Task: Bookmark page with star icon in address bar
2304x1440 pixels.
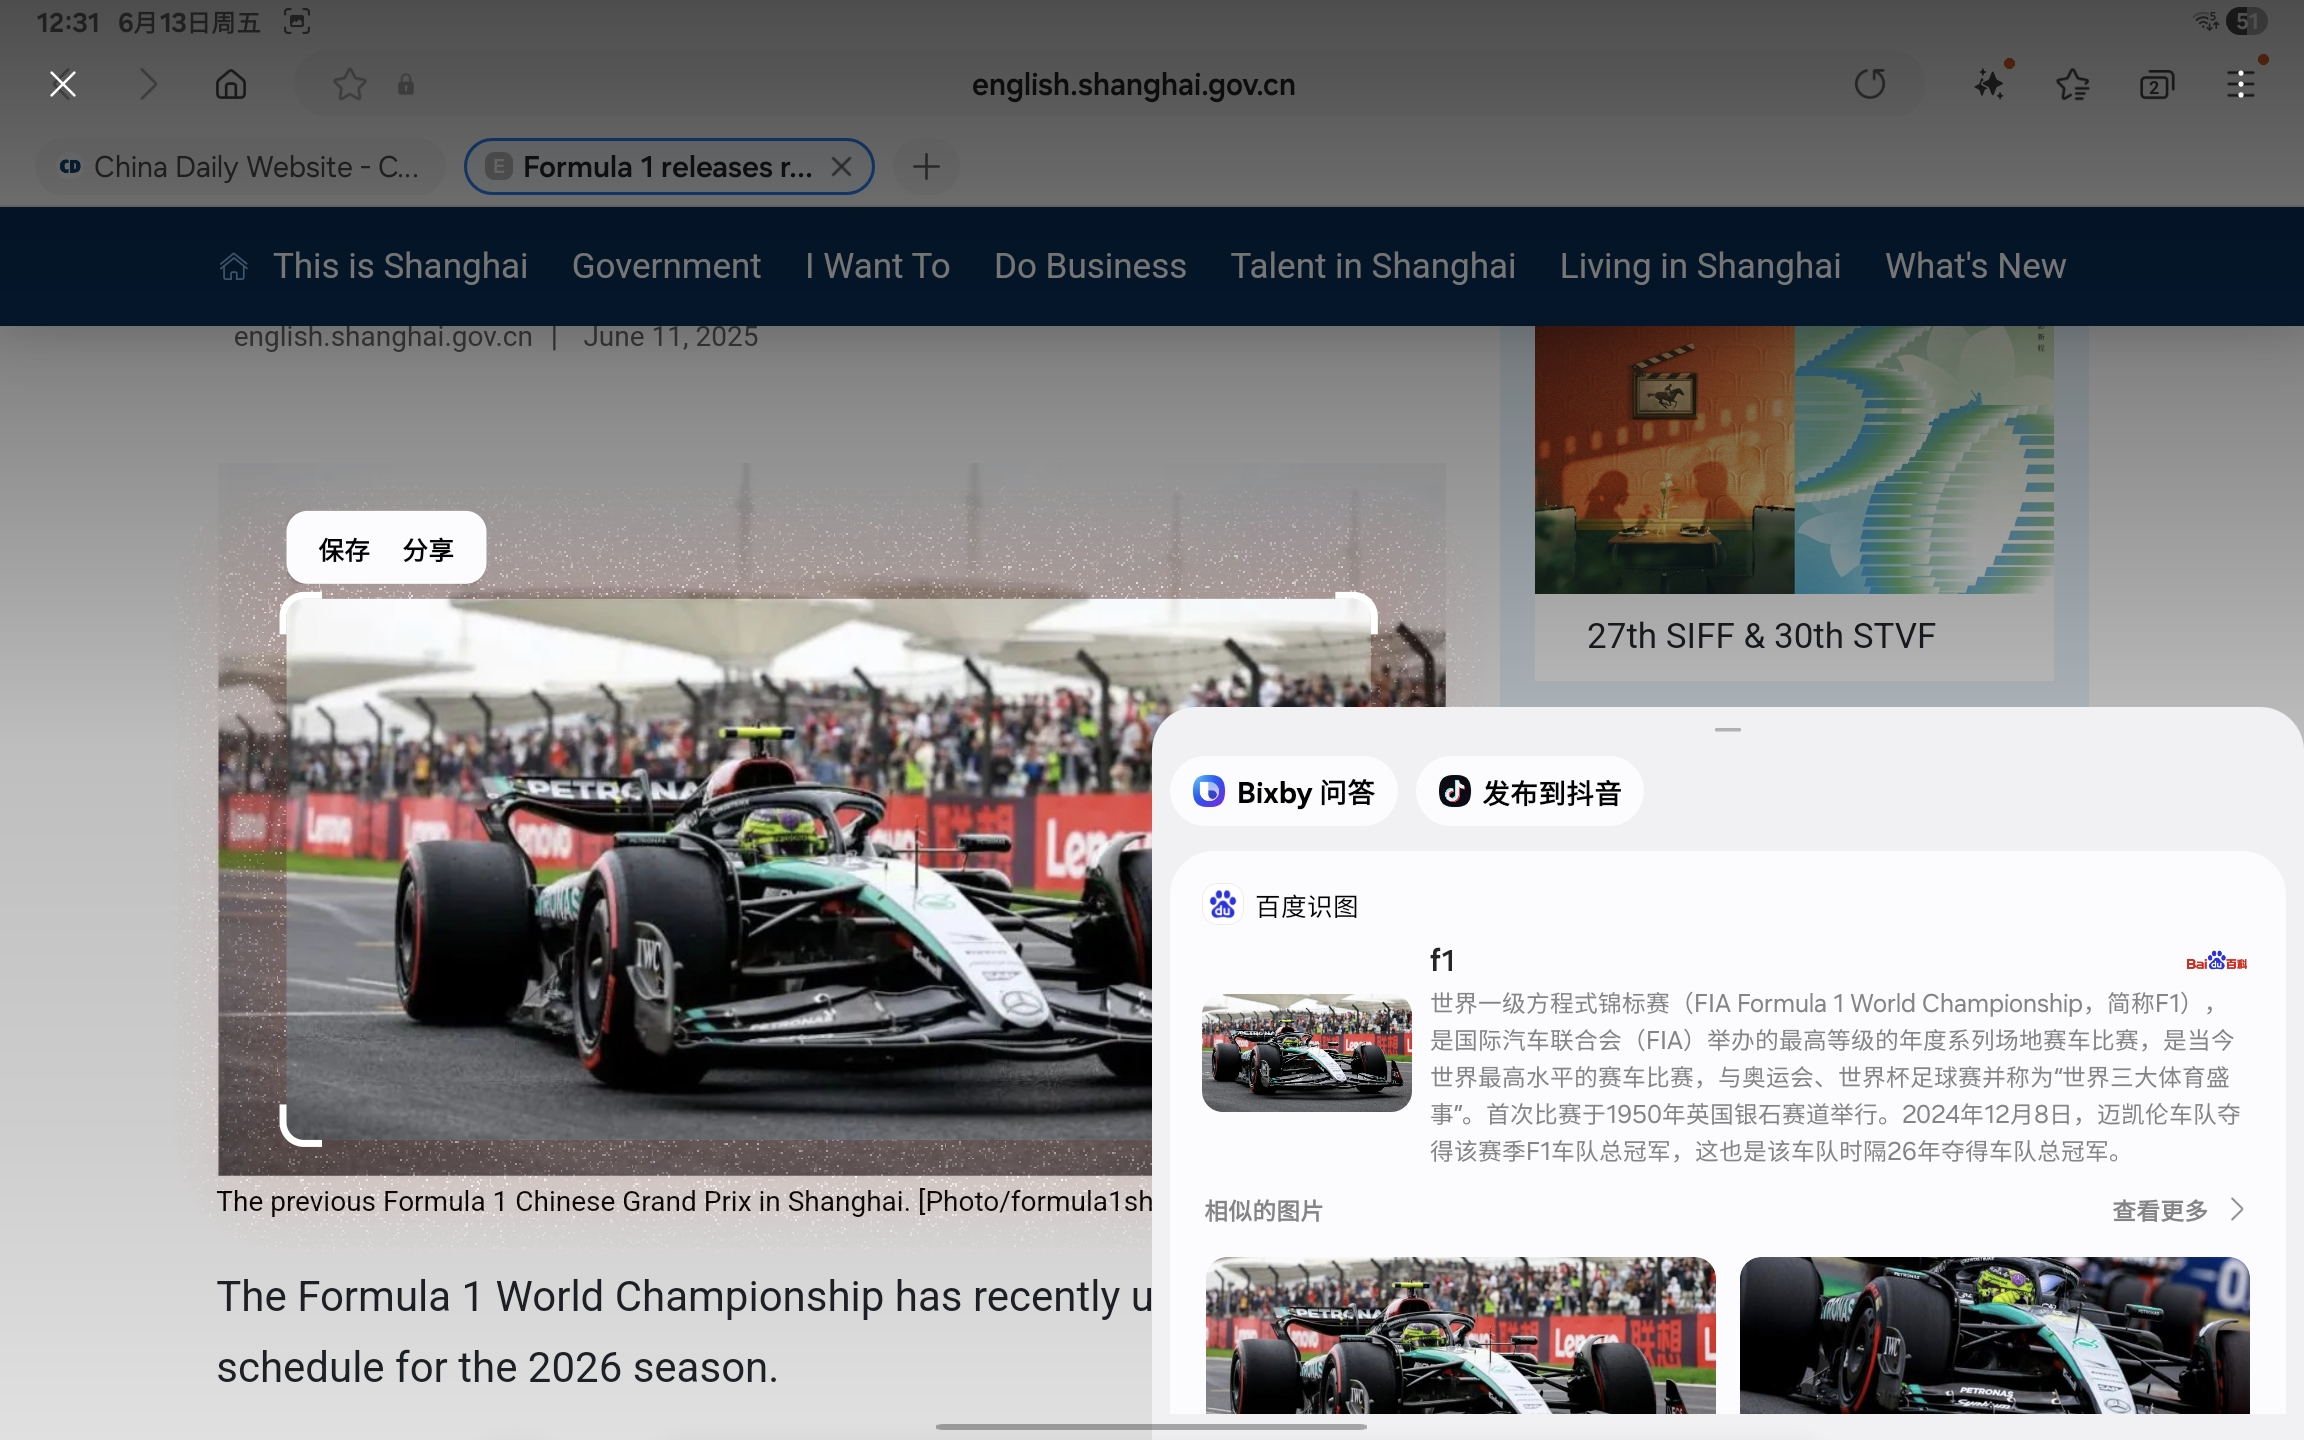Action: click(349, 84)
